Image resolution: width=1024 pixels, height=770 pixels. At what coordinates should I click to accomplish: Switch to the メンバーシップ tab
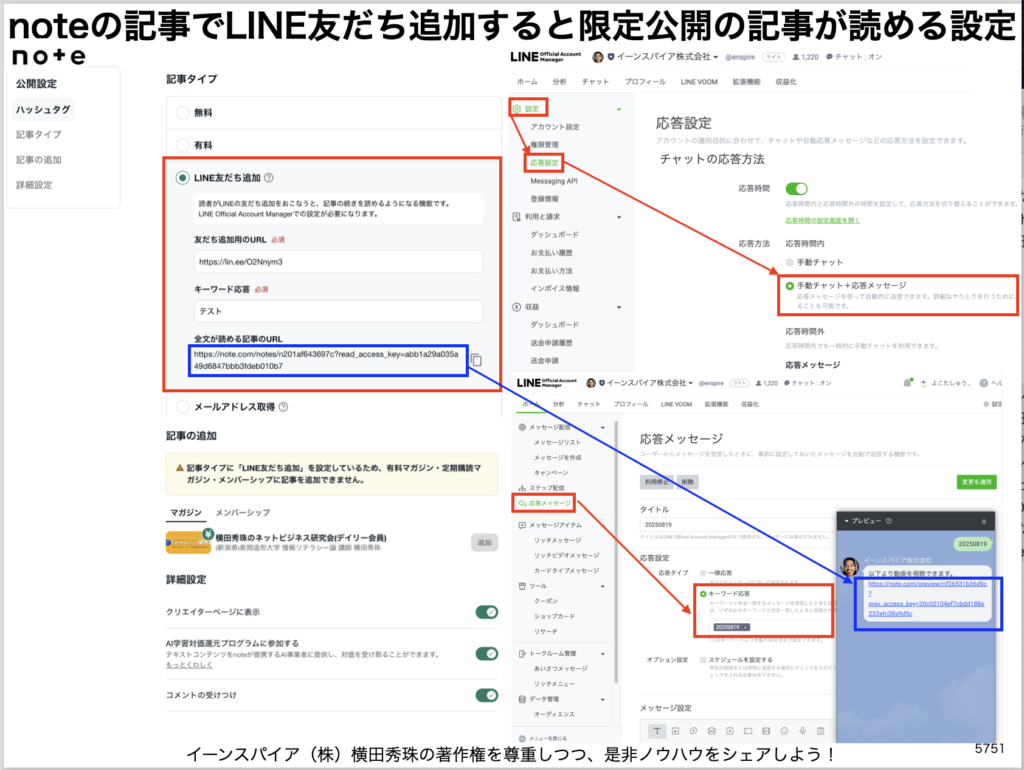point(242,513)
